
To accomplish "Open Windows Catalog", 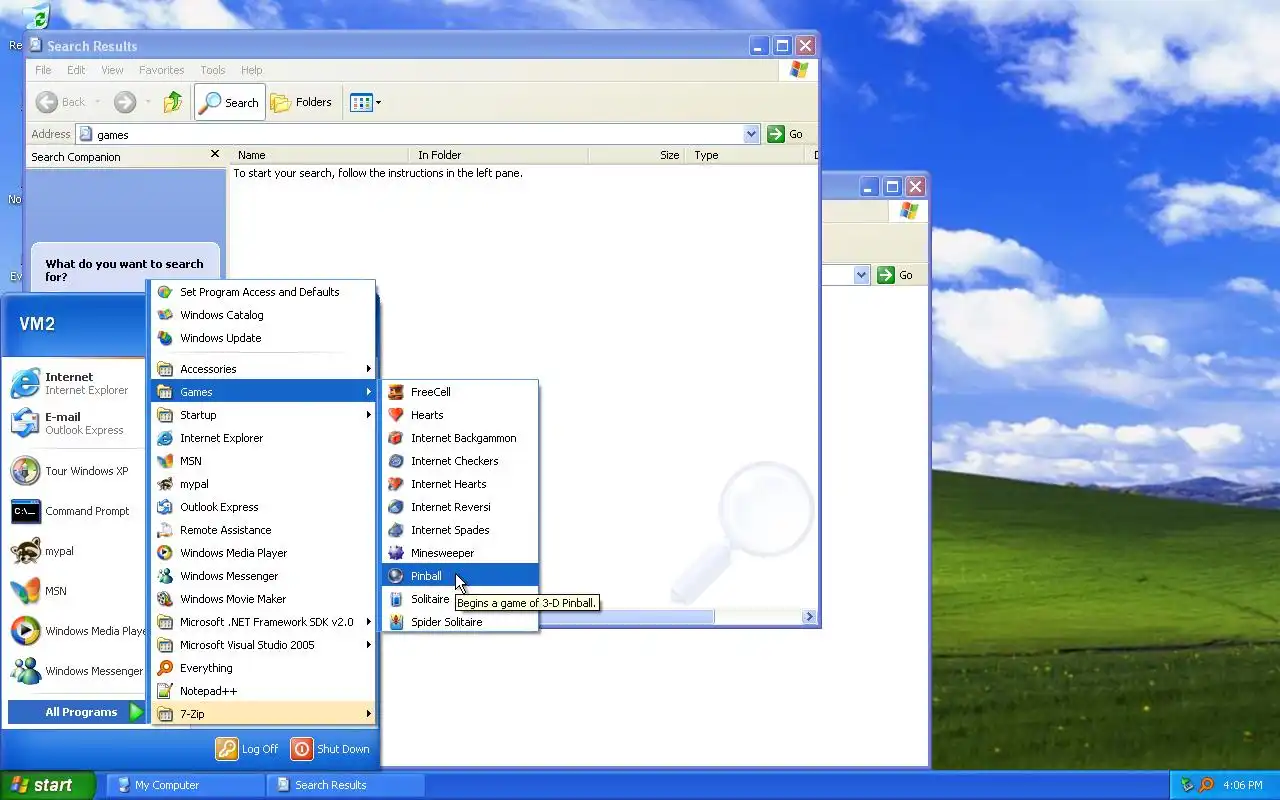I will pyautogui.click(x=263, y=315).
